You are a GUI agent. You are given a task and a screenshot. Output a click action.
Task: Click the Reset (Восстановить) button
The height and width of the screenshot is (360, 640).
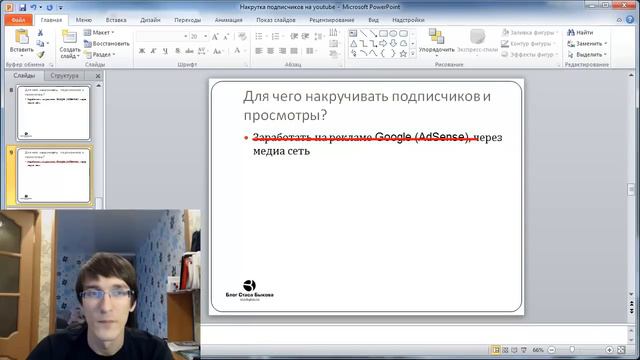(107, 43)
